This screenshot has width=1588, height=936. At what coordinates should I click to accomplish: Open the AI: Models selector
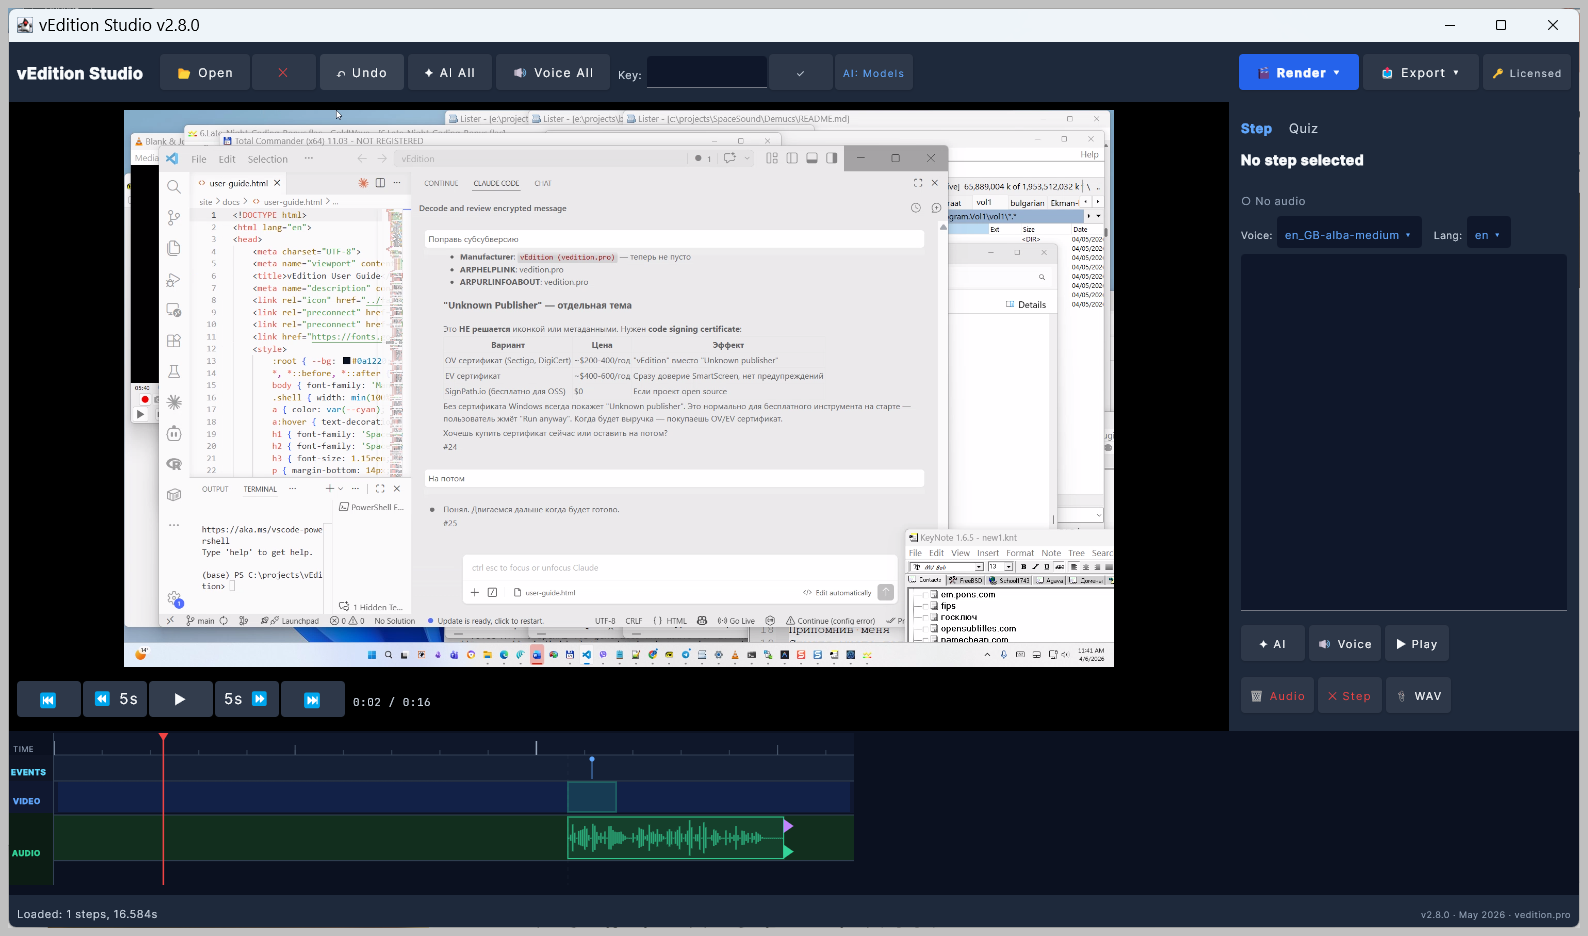[x=873, y=73]
